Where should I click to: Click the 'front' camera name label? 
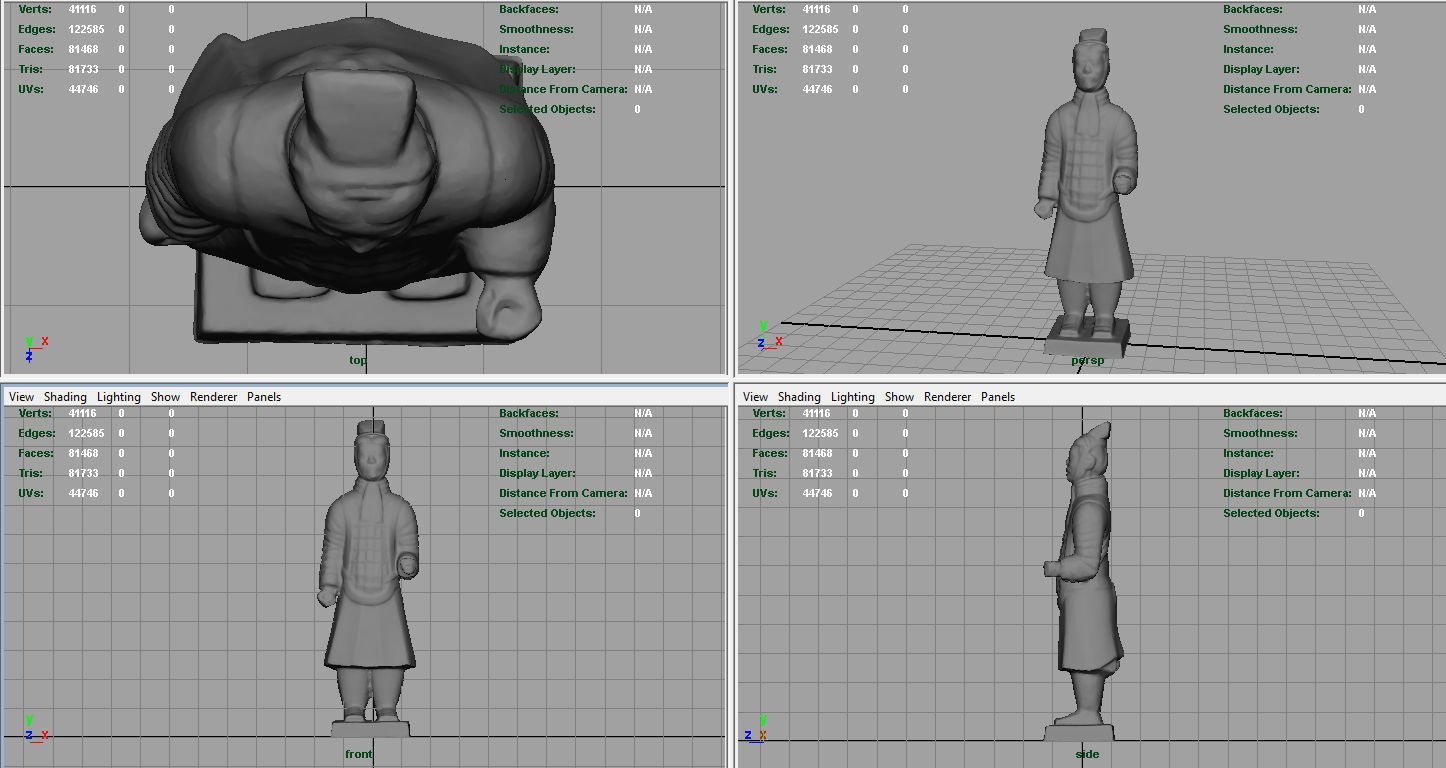[358, 754]
